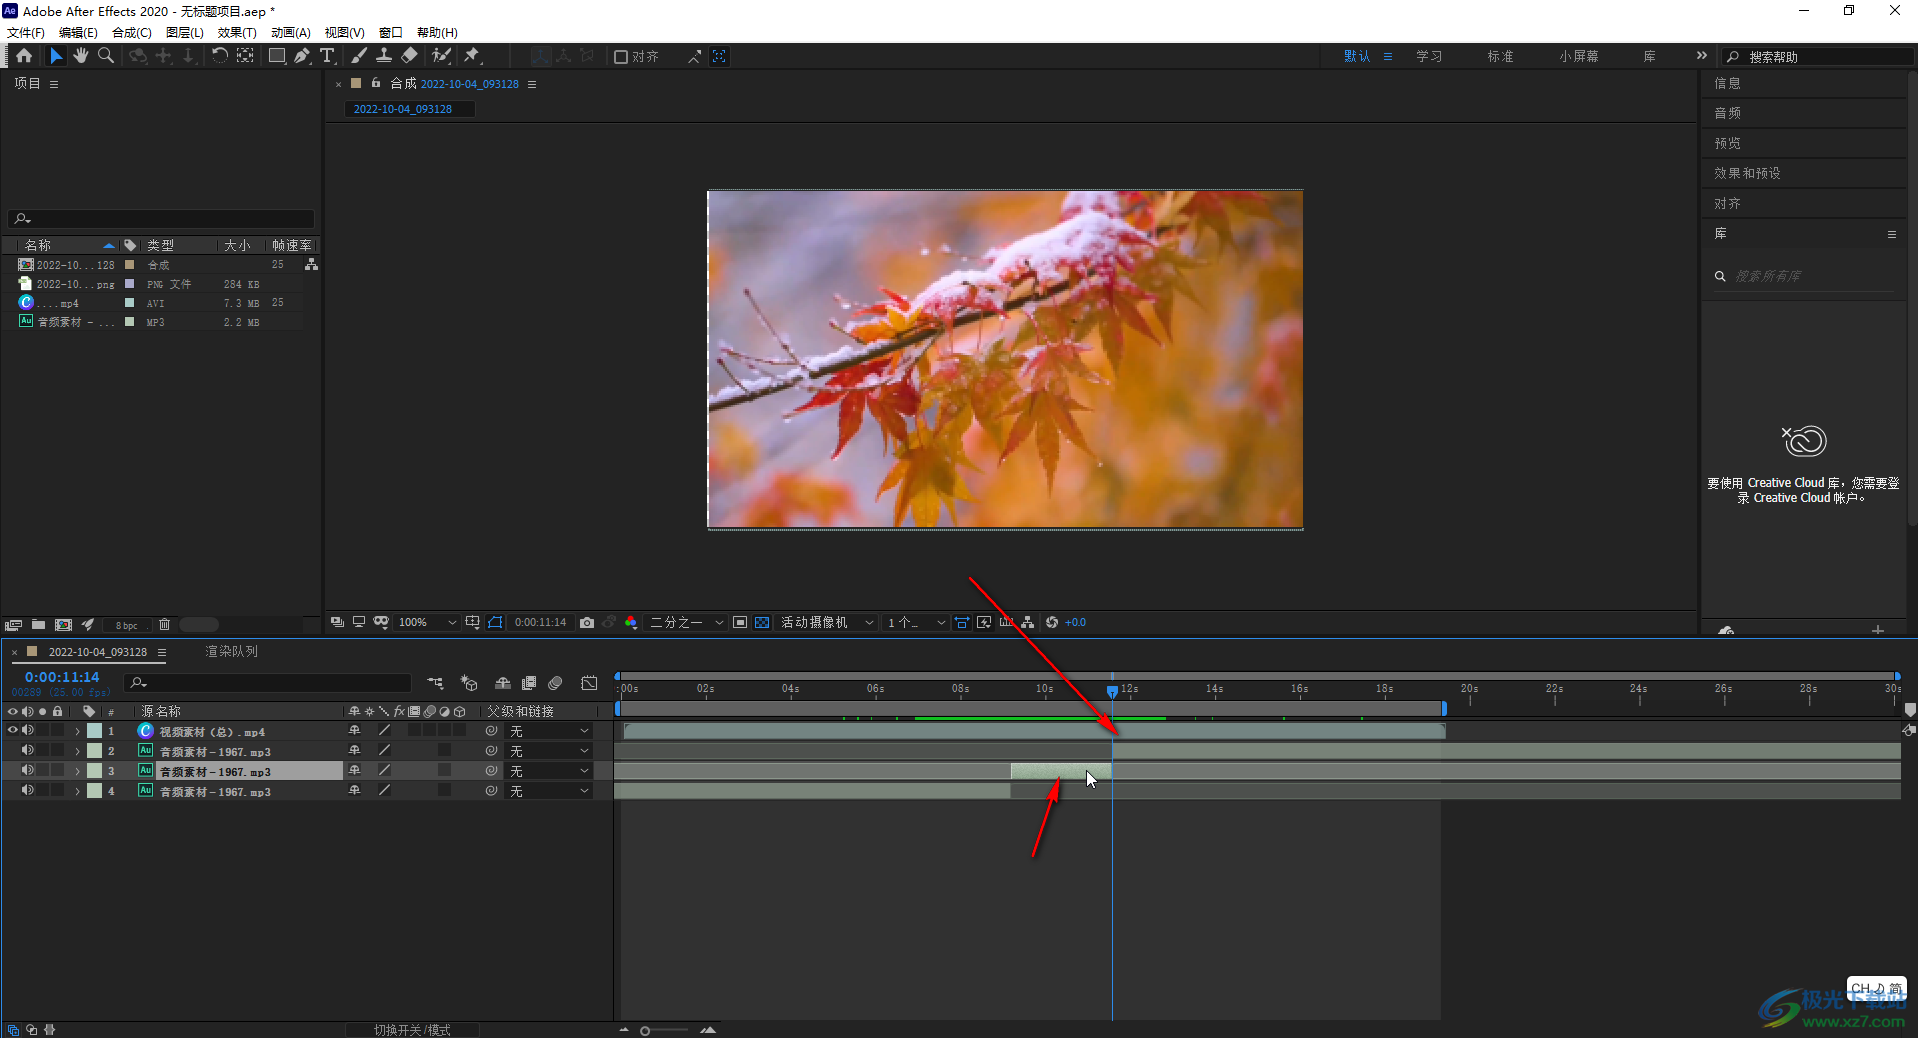Click the Home icon in toolbar
This screenshot has width=1918, height=1038.
pyautogui.click(x=24, y=56)
